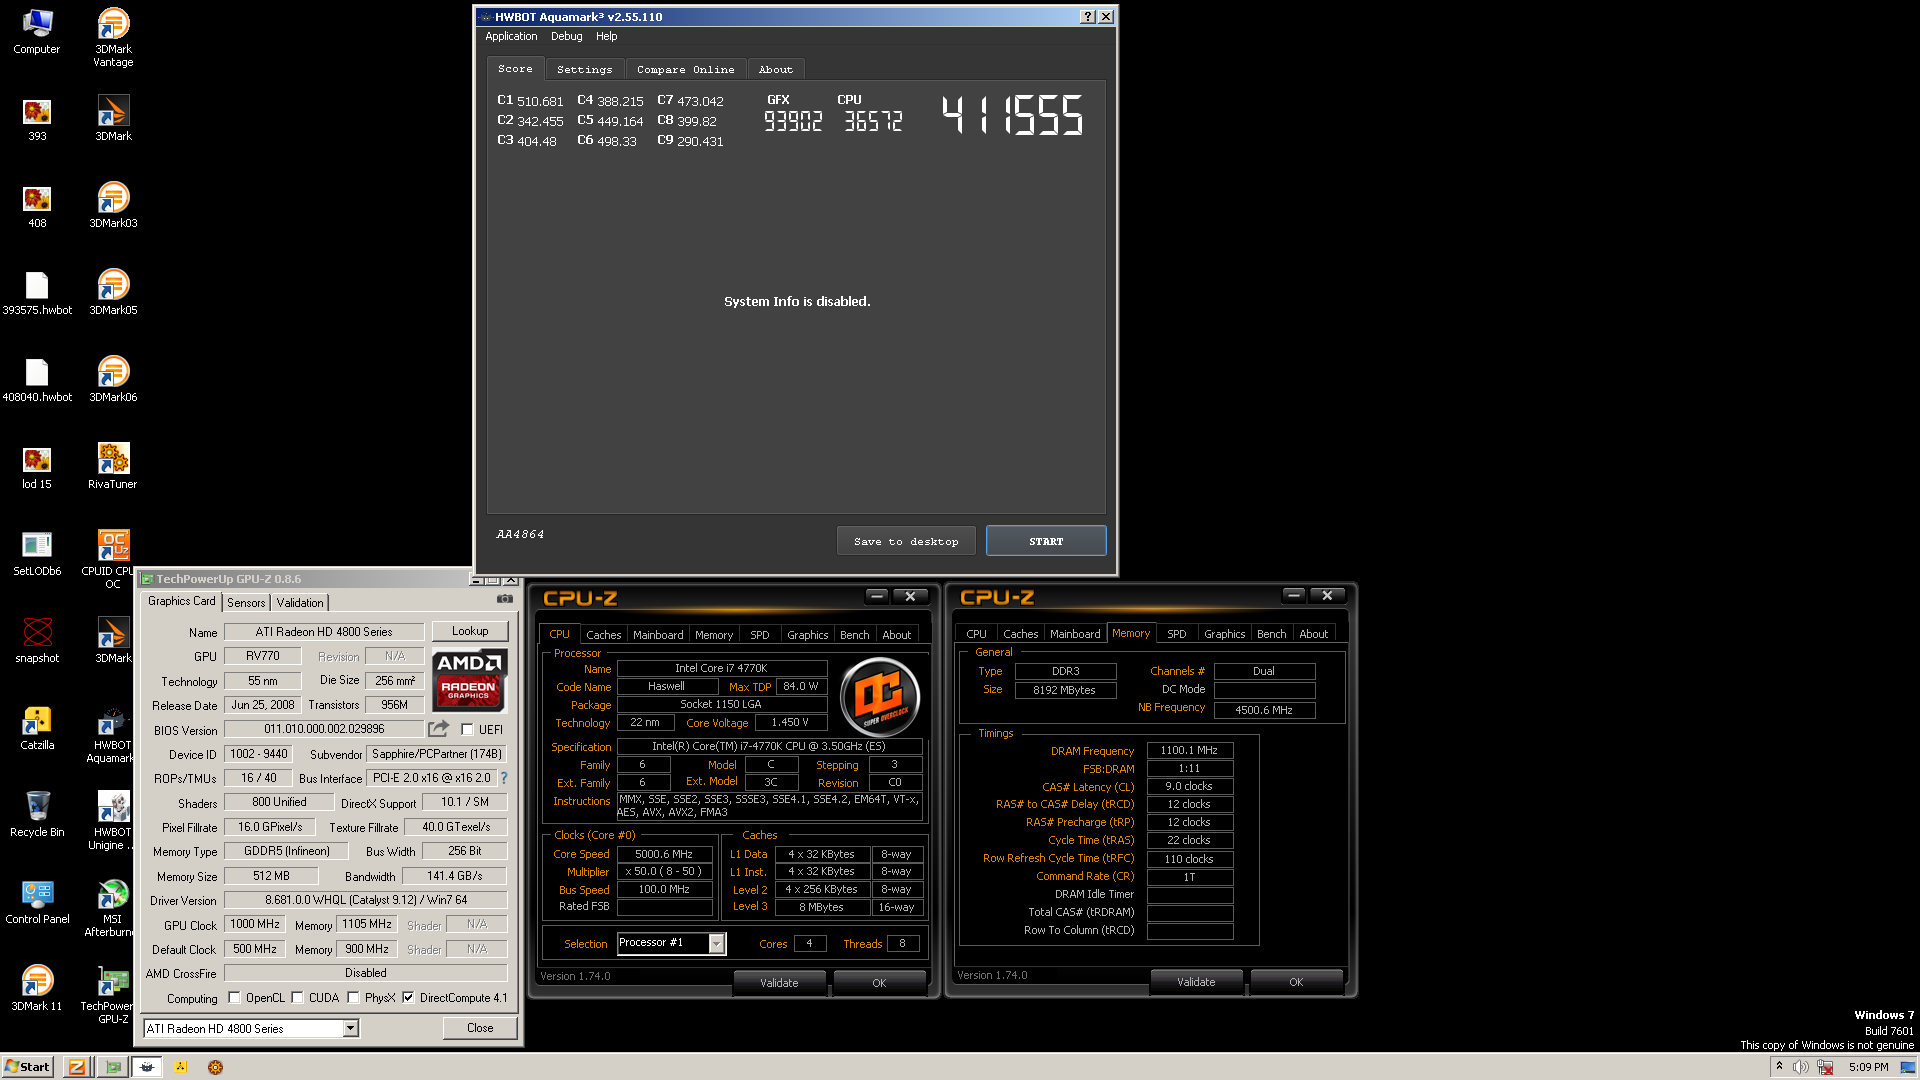This screenshot has width=1920, height=1080.
Task: Click the network disconnected tray icon
Action: pos(1825,1067)
